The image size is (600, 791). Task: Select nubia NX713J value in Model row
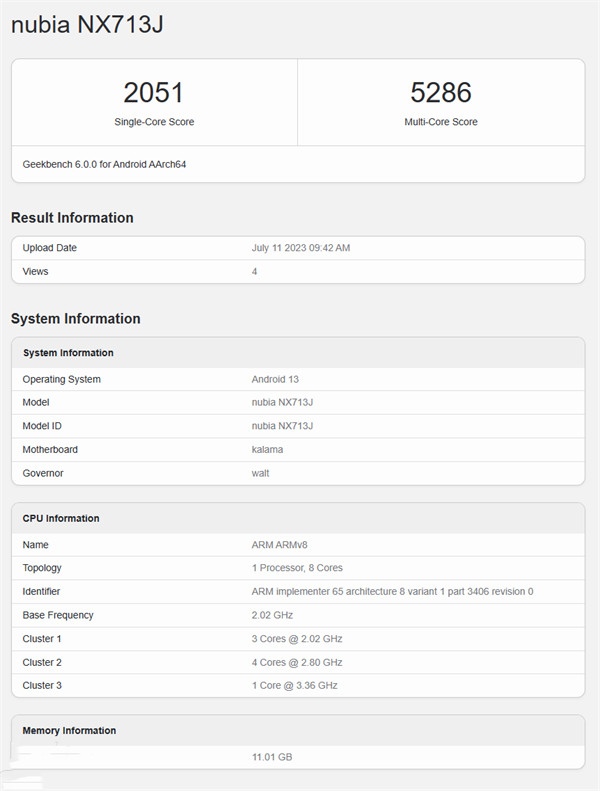coord(282,402)
